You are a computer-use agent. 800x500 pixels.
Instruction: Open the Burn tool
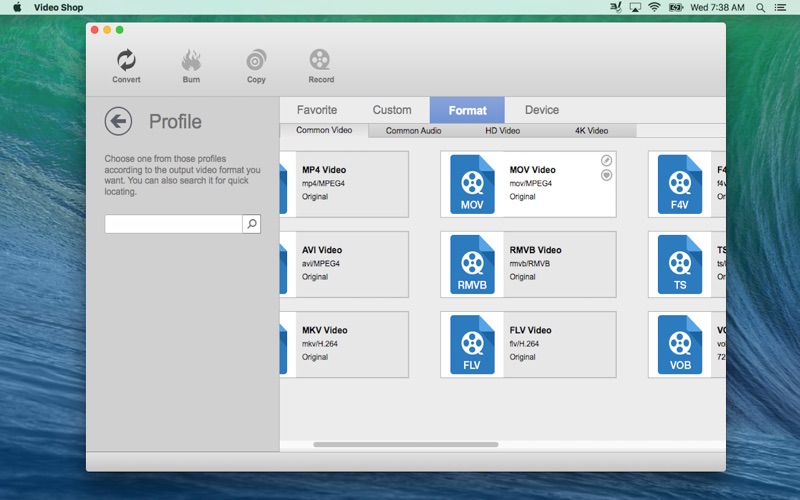click(x=191, y=66)
